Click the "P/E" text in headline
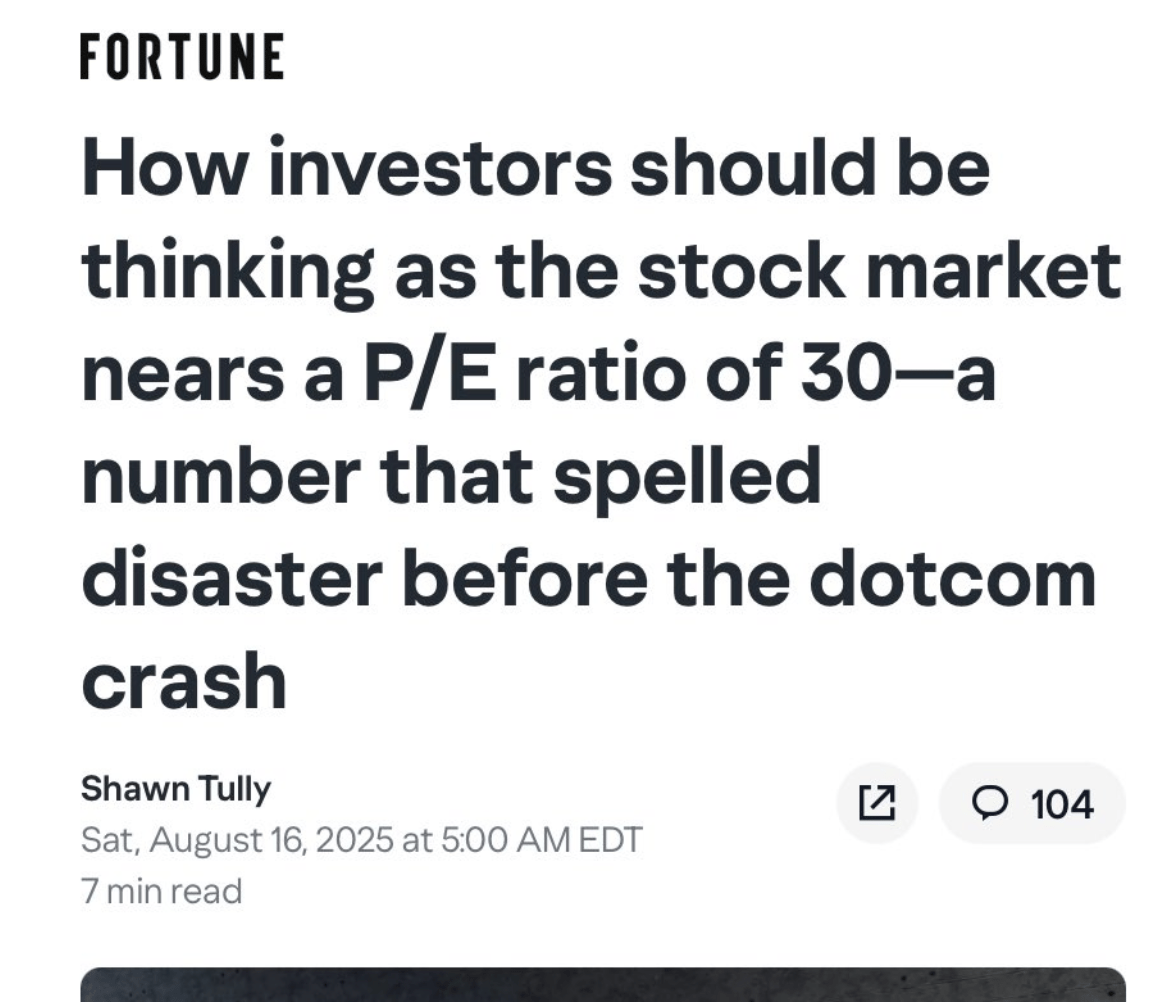The width and height of the screenshot is (1158, 1002). point(428,373)
